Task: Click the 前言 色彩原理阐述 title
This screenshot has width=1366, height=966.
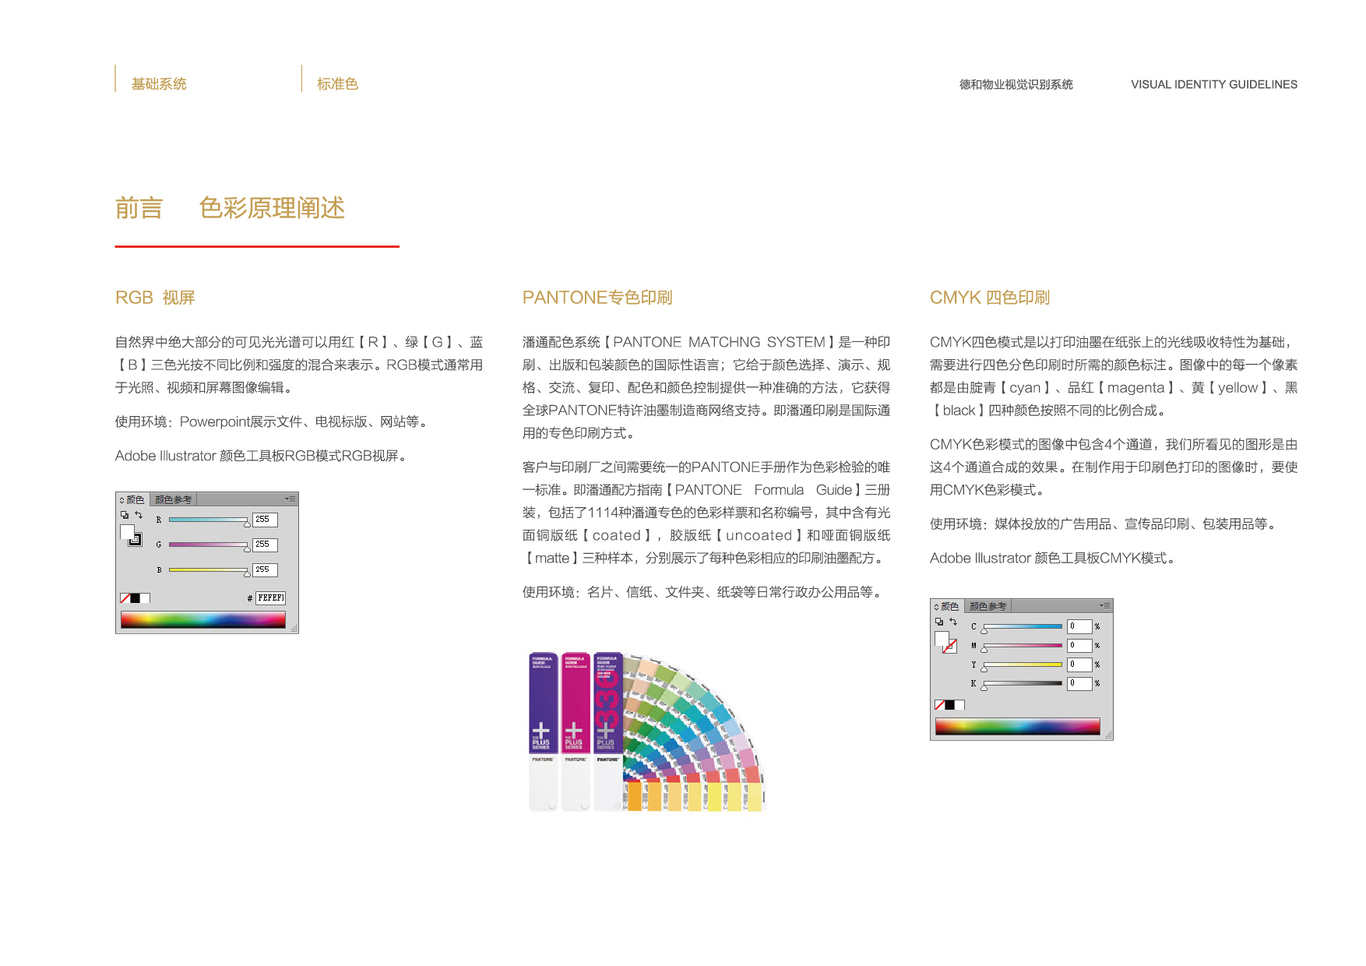Action: click(230, 208)
